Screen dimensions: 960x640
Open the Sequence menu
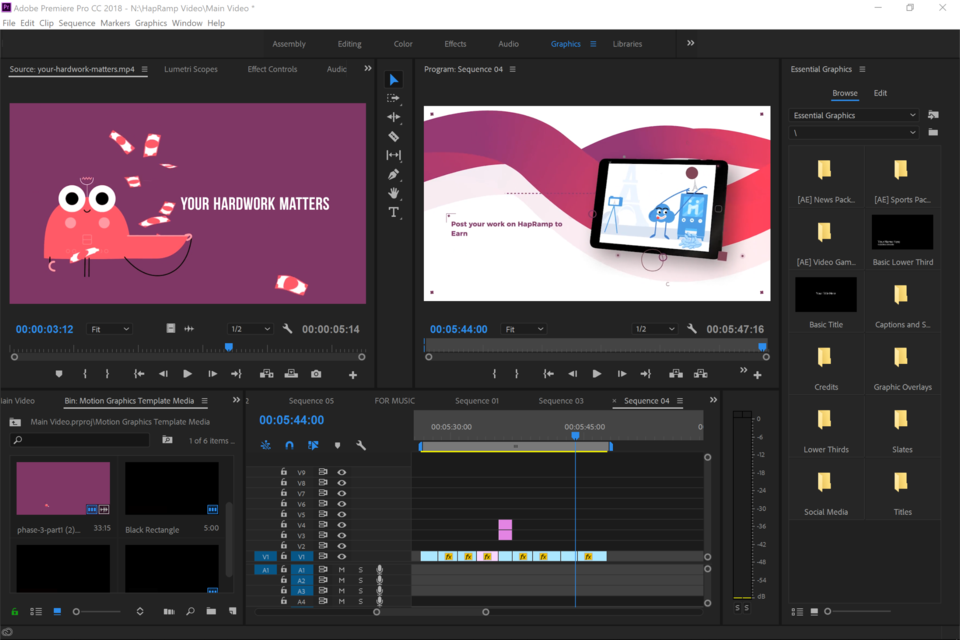point(77,23)
